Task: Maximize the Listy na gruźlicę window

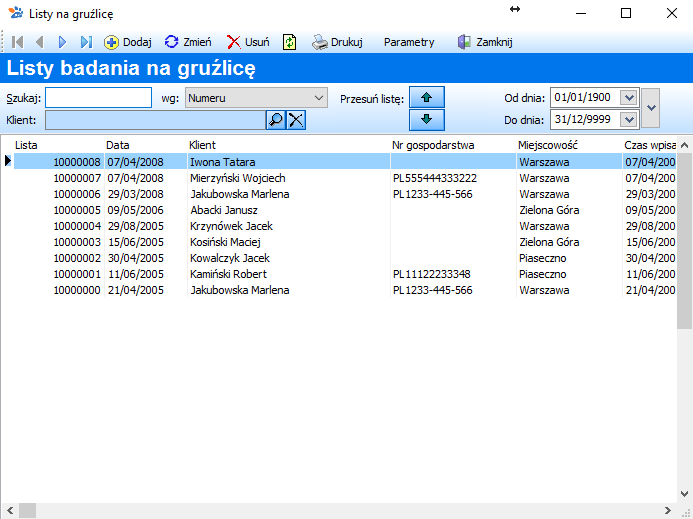Action: point(626,13)
